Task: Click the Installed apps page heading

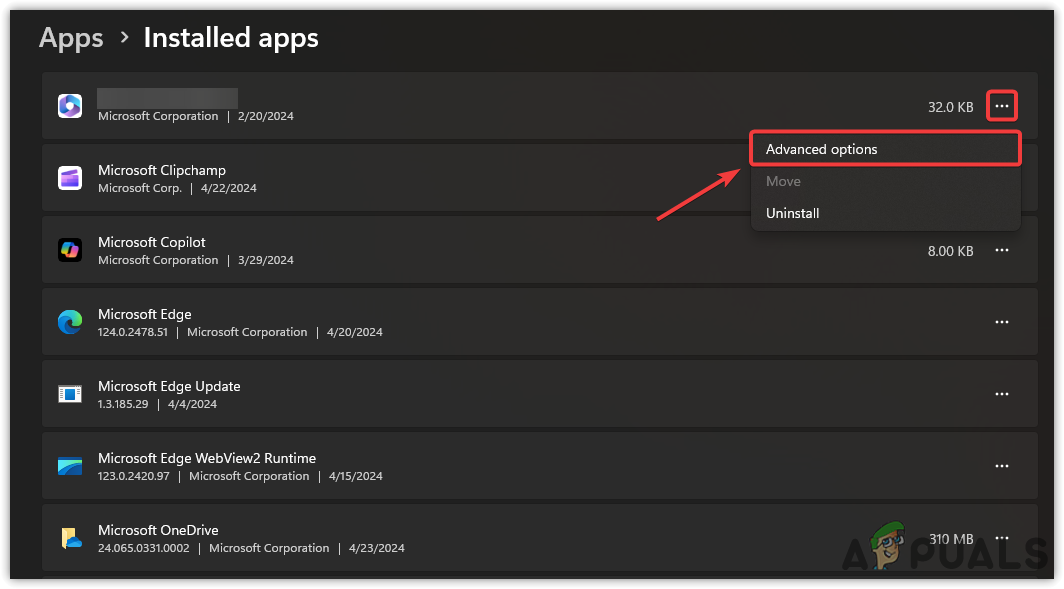Action: 231,38
